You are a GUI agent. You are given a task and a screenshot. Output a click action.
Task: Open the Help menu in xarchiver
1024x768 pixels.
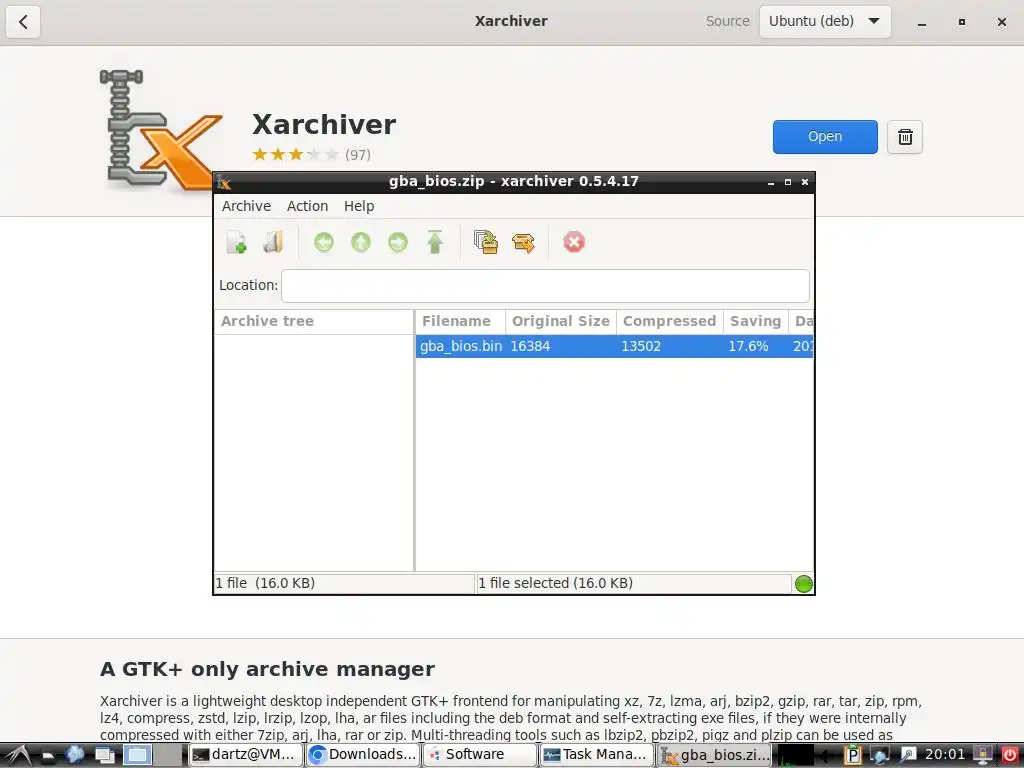[x=359, y=206]
